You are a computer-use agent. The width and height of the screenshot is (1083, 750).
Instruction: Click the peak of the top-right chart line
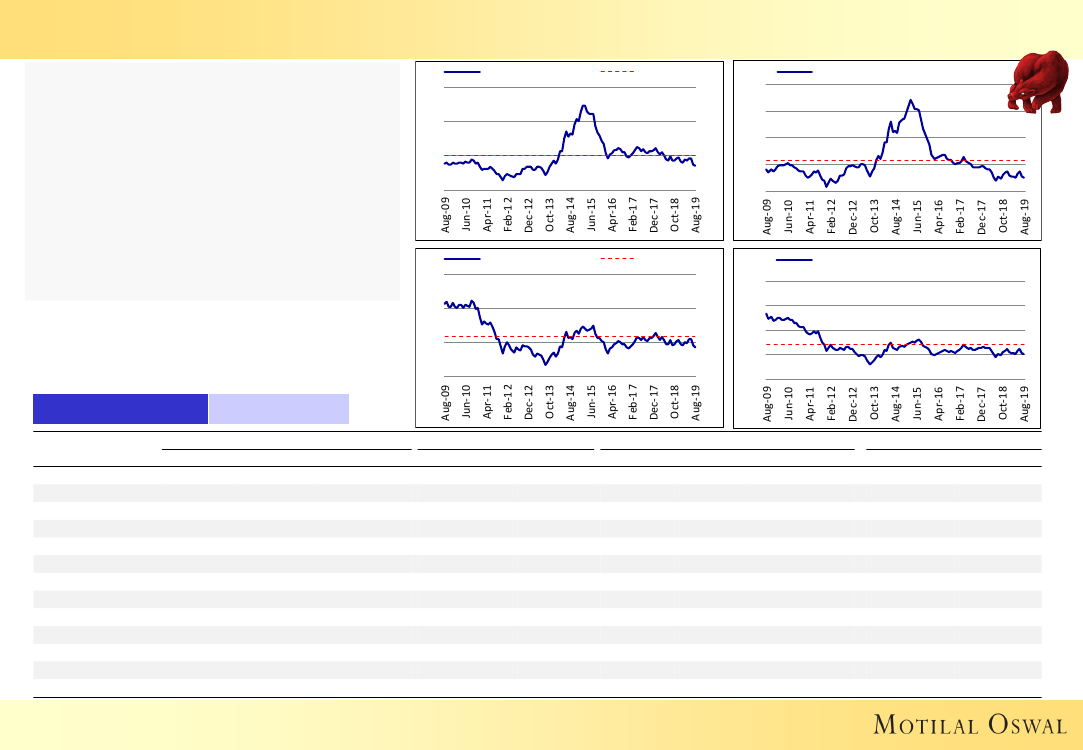tap(910, 100)
